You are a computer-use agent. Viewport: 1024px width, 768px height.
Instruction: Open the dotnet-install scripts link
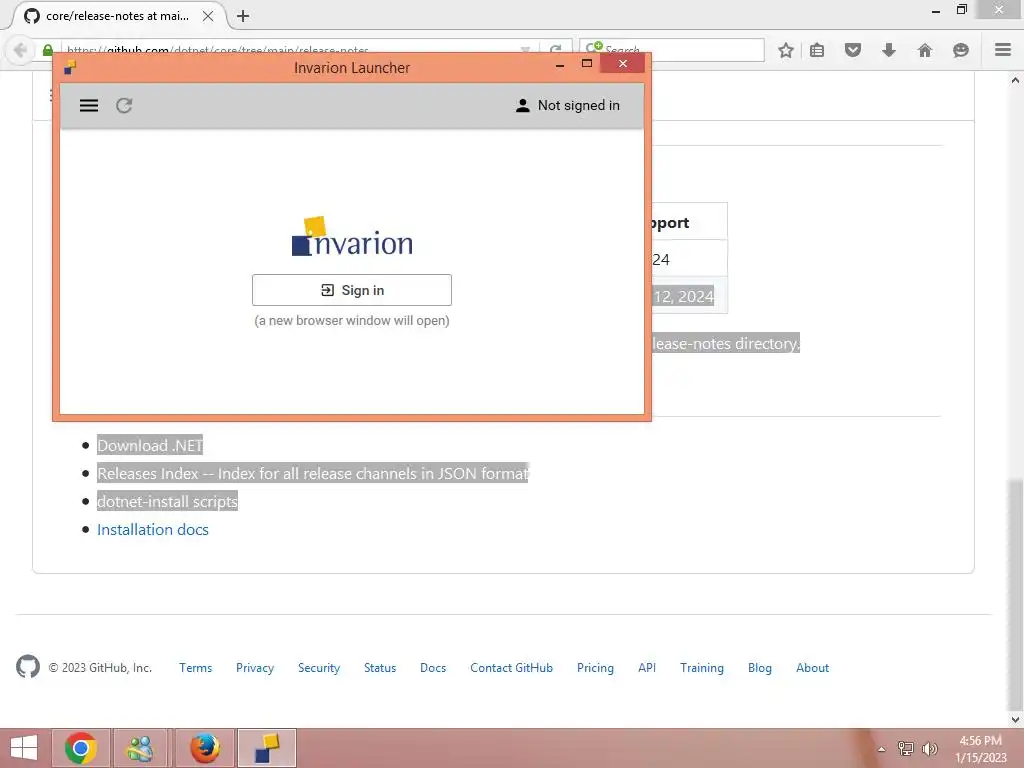[x=167, y=502]
